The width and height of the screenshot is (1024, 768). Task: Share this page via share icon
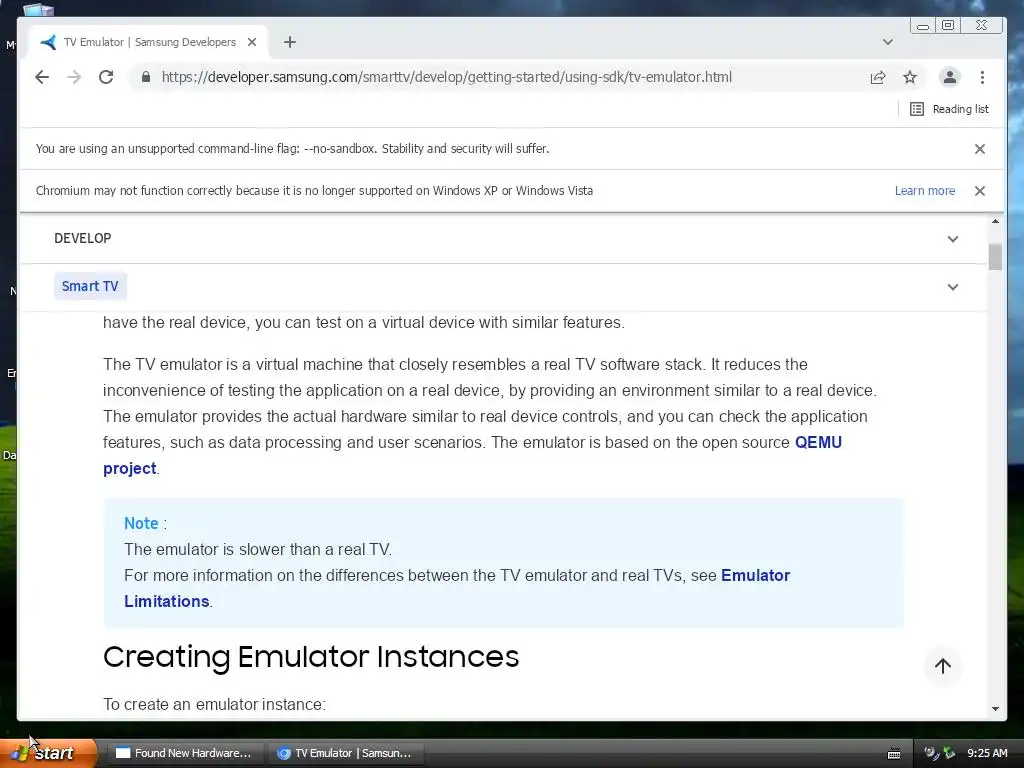878,77
